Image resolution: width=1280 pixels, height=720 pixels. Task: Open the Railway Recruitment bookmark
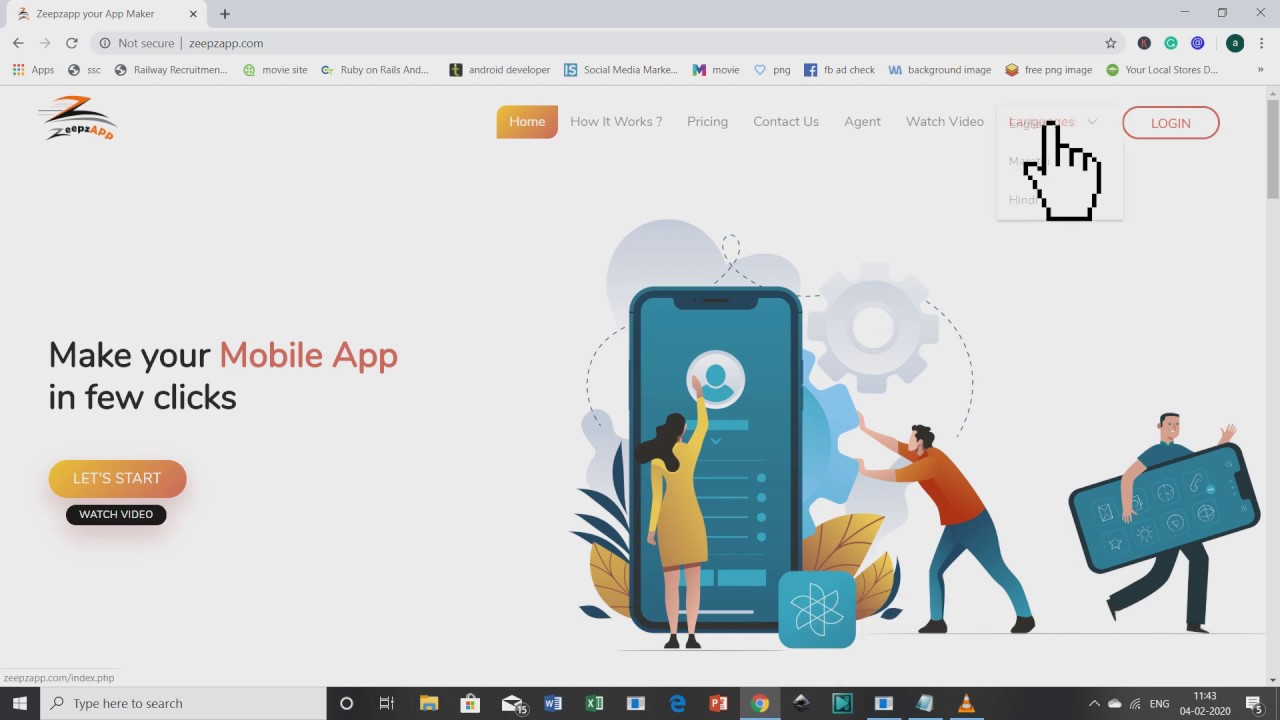171,70
